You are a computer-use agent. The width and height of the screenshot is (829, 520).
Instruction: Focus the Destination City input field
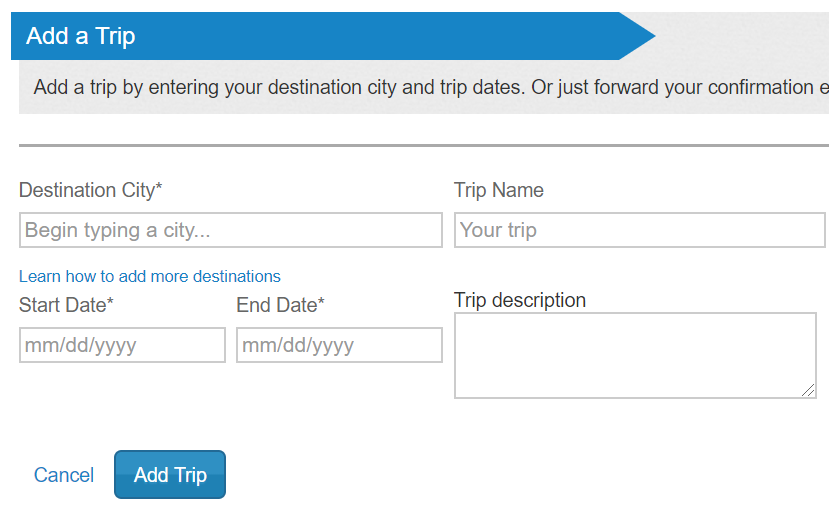tap(231, 230)
